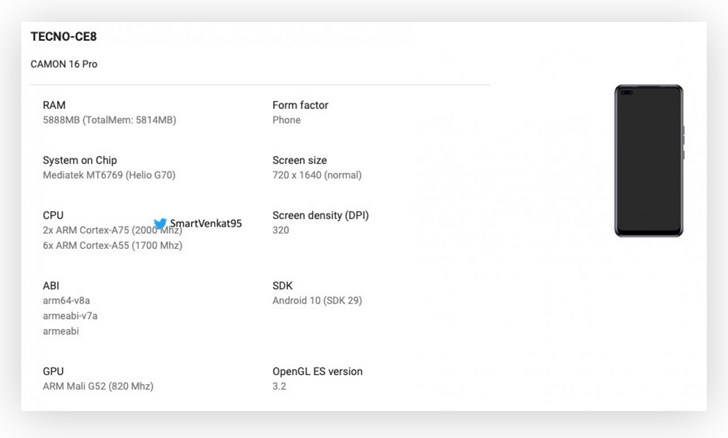Click the CAMON 16 Pro phone image
This screenshot has height=438, width=728.
pyautogui.click(x=649, y=161)
